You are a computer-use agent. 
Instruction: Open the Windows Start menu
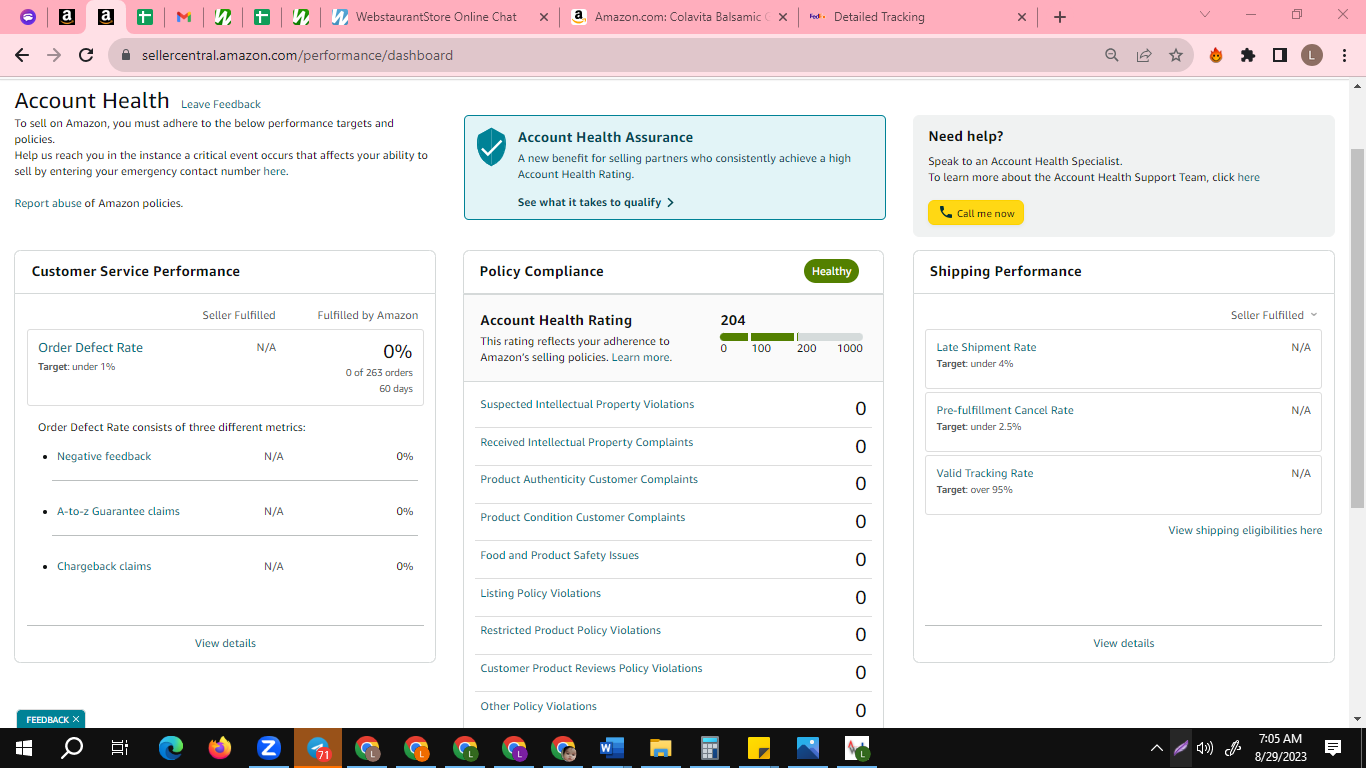(x=24, y=748)
